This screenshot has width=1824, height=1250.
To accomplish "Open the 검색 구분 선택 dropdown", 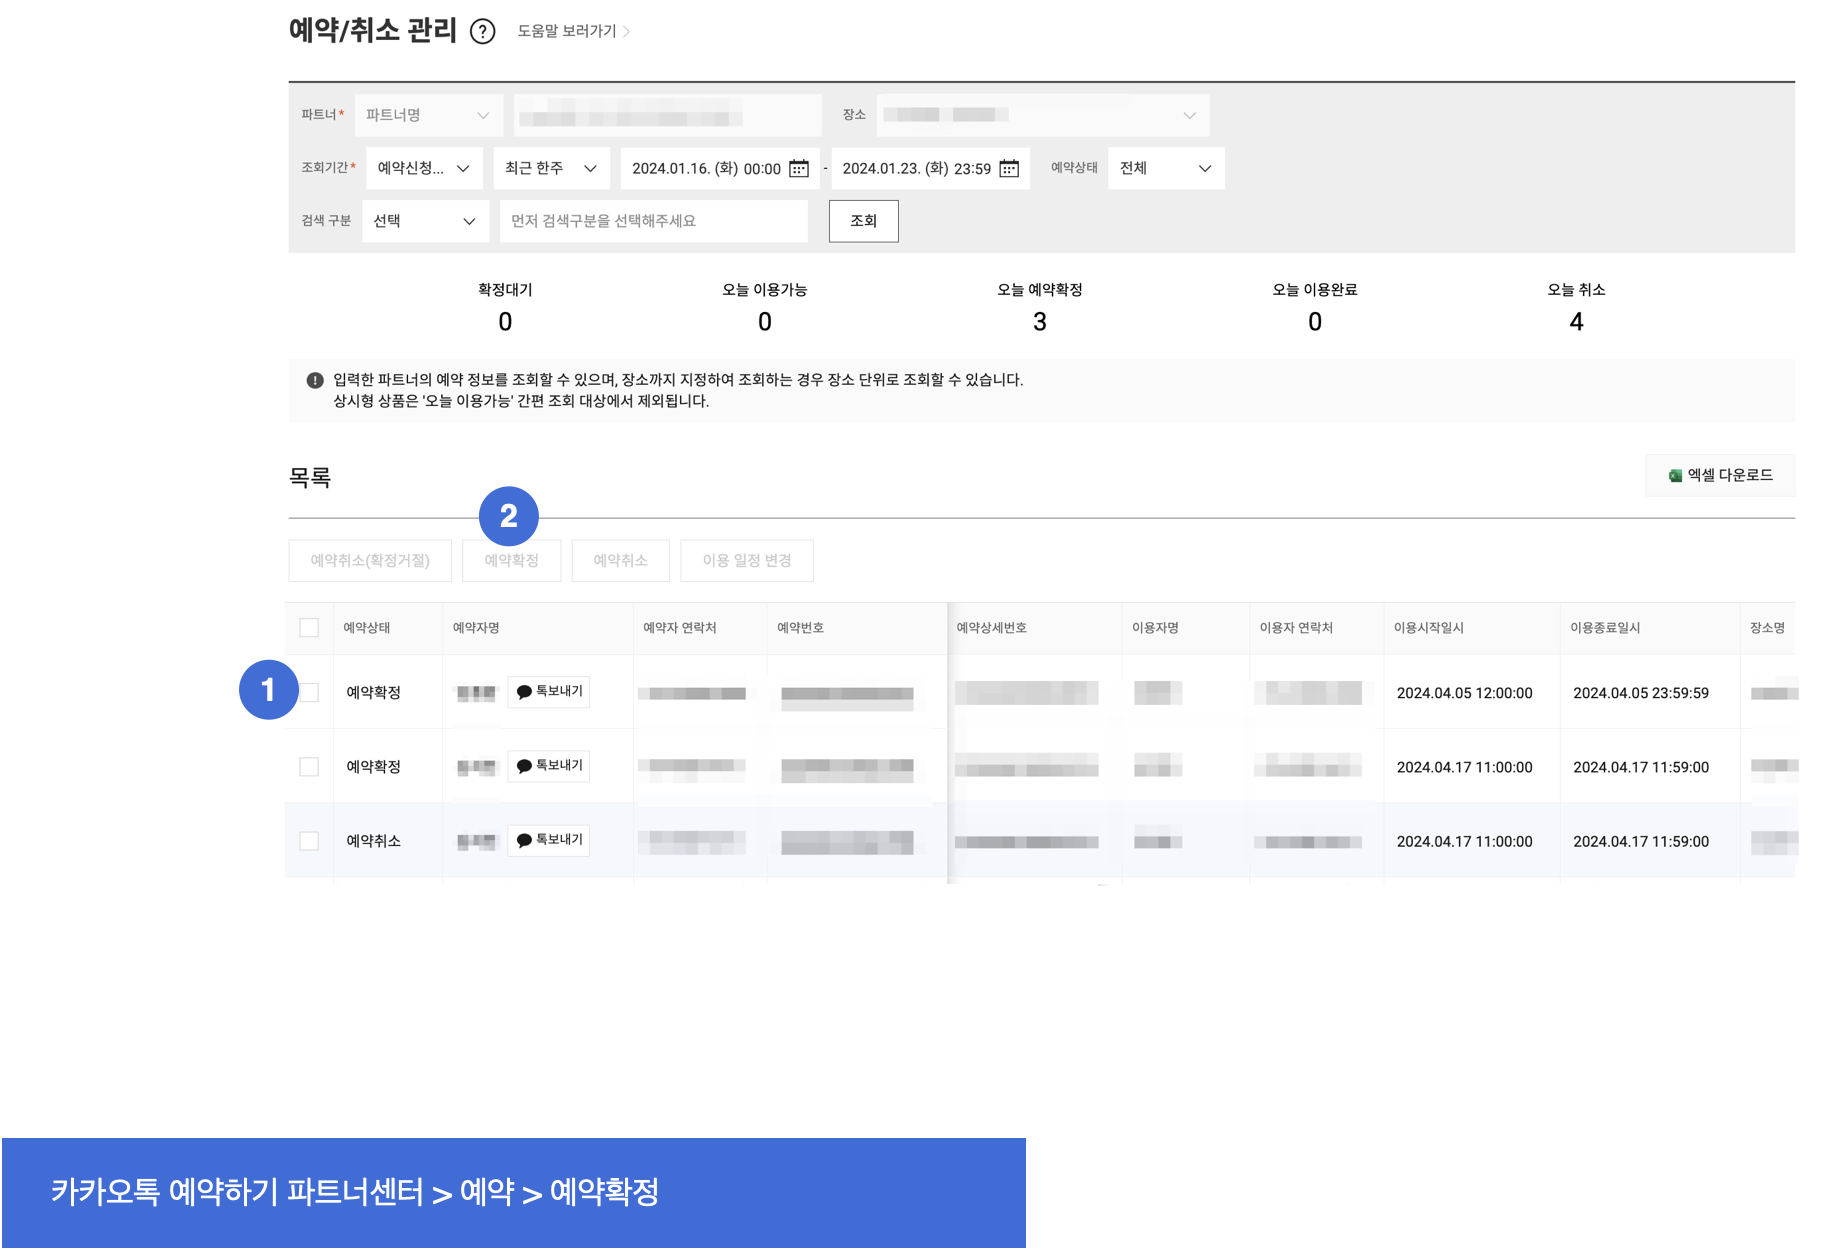I will pos(424,221).
